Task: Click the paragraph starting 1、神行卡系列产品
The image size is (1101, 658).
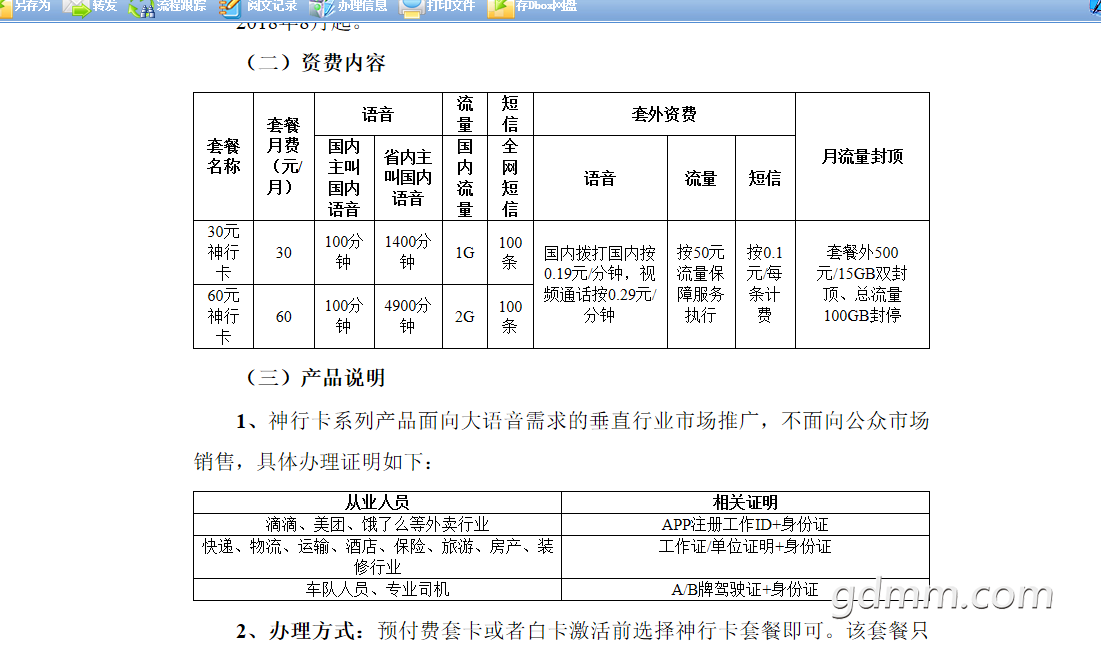Action: coord(562,441)
